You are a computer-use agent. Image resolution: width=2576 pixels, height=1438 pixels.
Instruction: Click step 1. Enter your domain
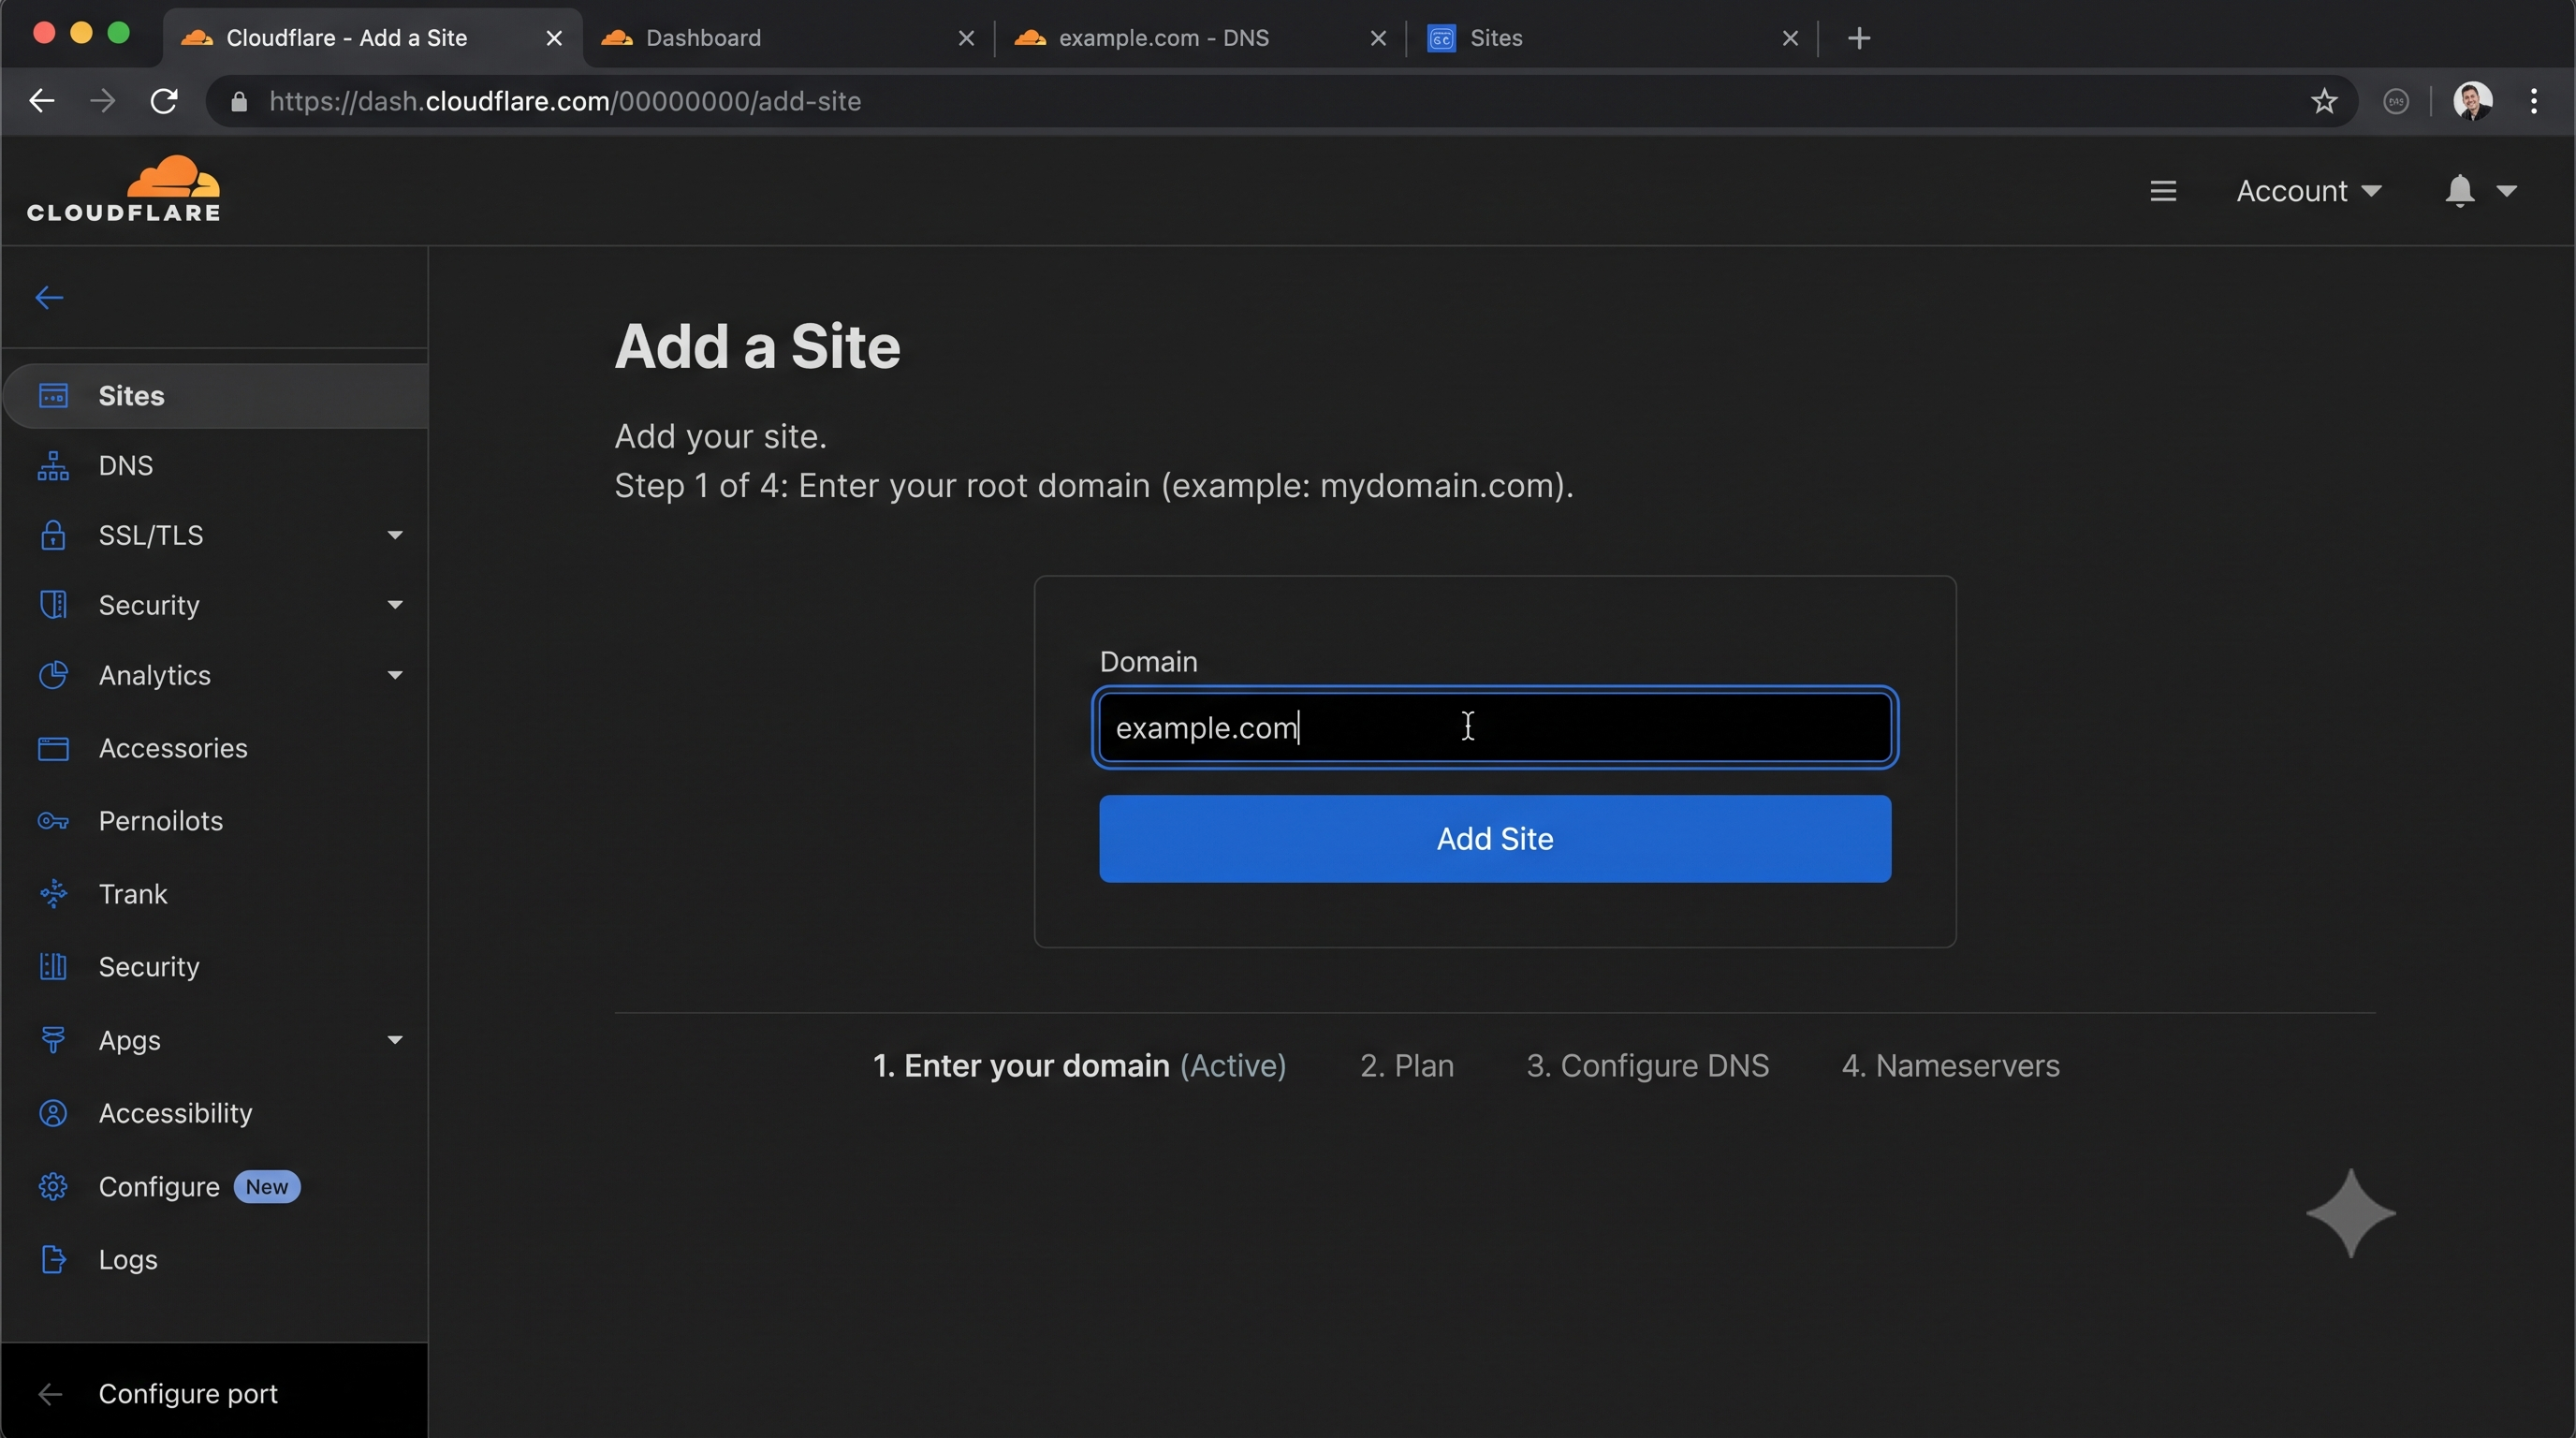coord(1079,1066)
